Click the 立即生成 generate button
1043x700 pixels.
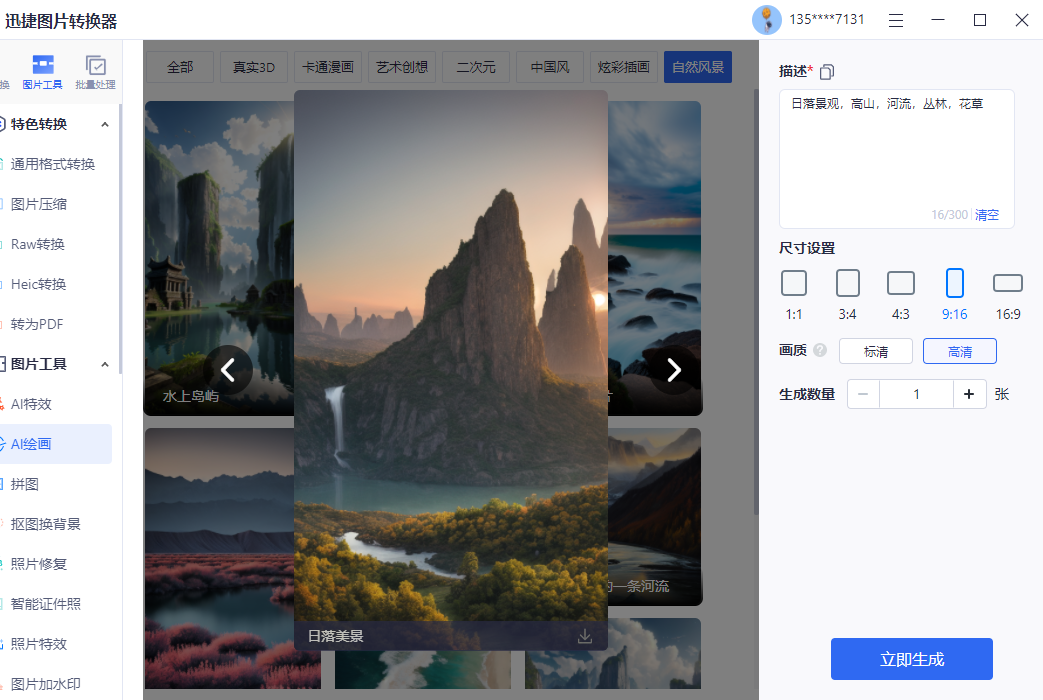(910, 659)
